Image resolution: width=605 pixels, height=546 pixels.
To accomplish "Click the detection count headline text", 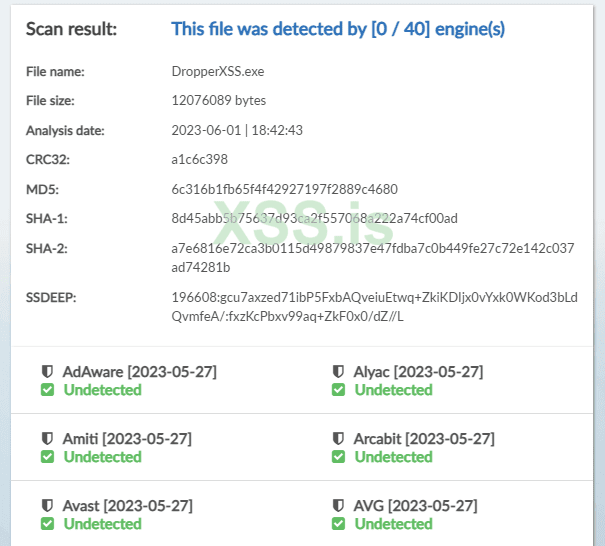I will [x=338, y=29].
